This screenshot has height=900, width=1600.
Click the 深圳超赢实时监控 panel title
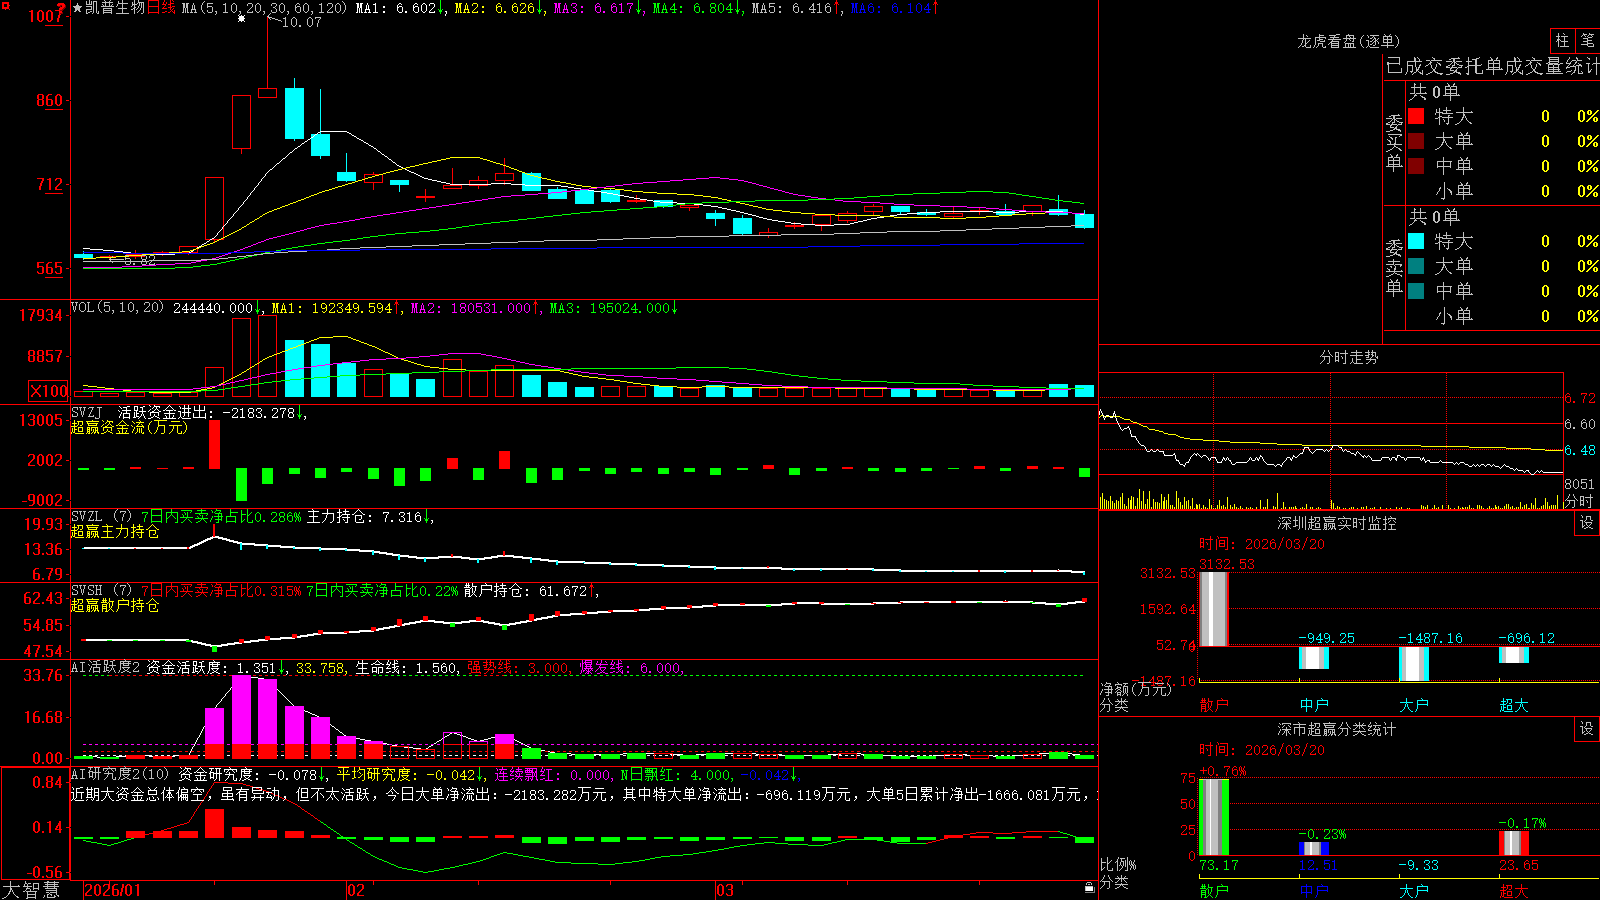click(x=1337, y=523)
